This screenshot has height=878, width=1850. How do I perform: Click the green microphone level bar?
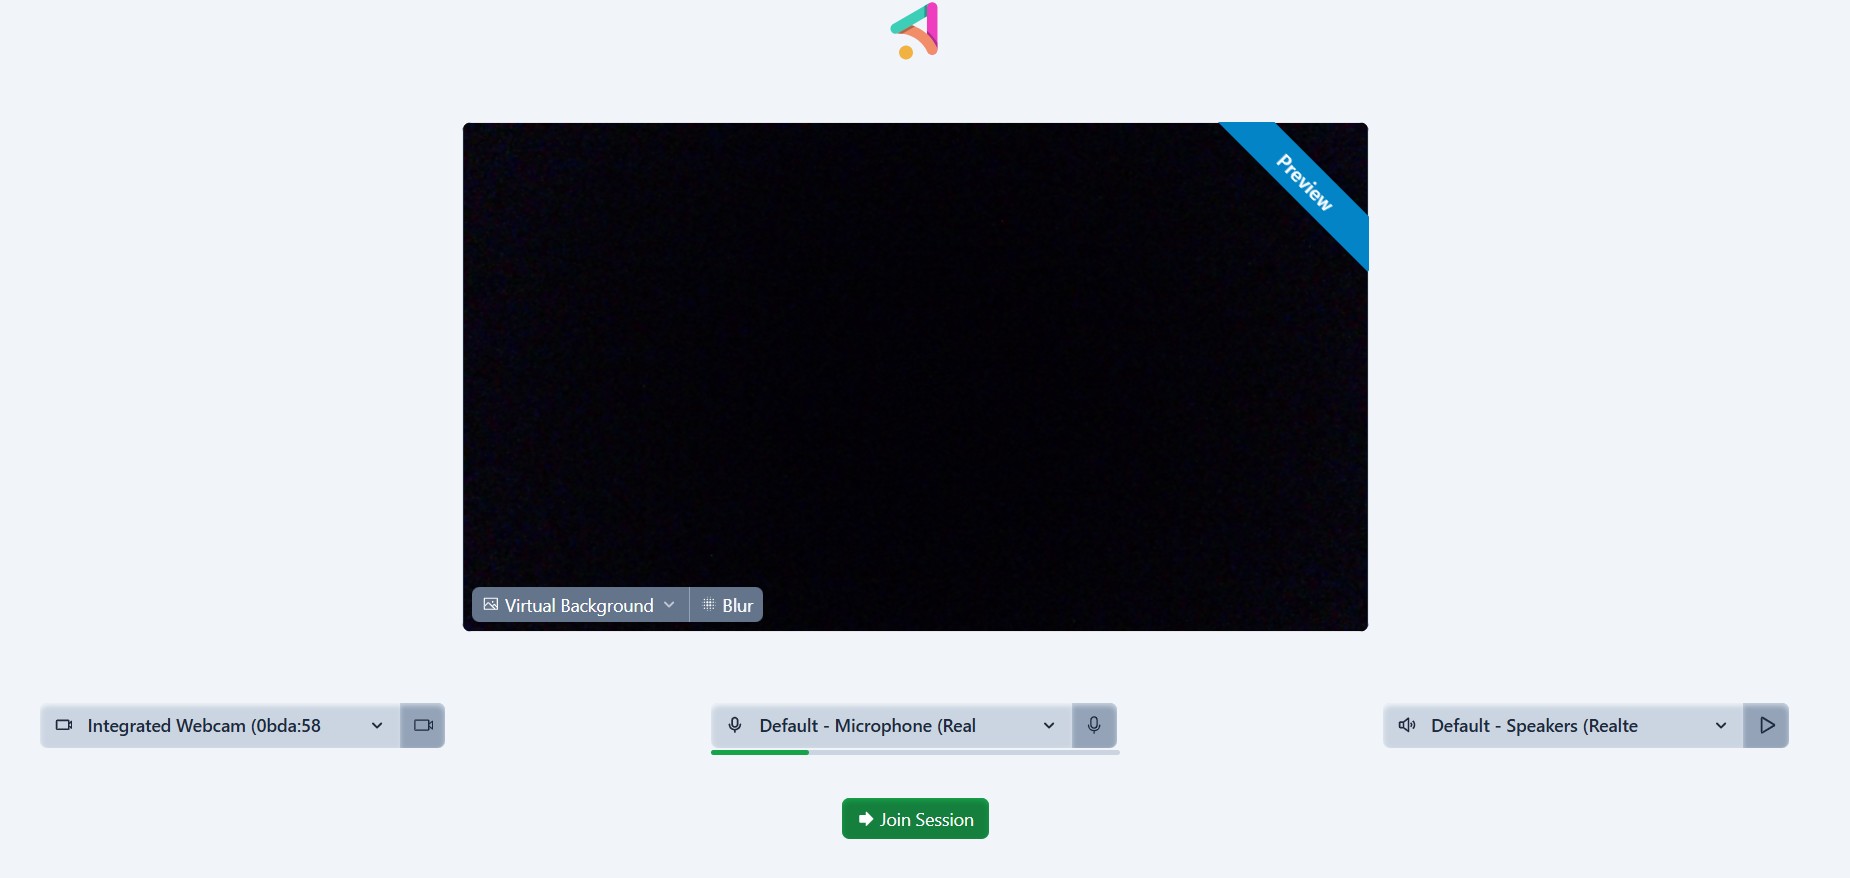click(x=760, y=752)
